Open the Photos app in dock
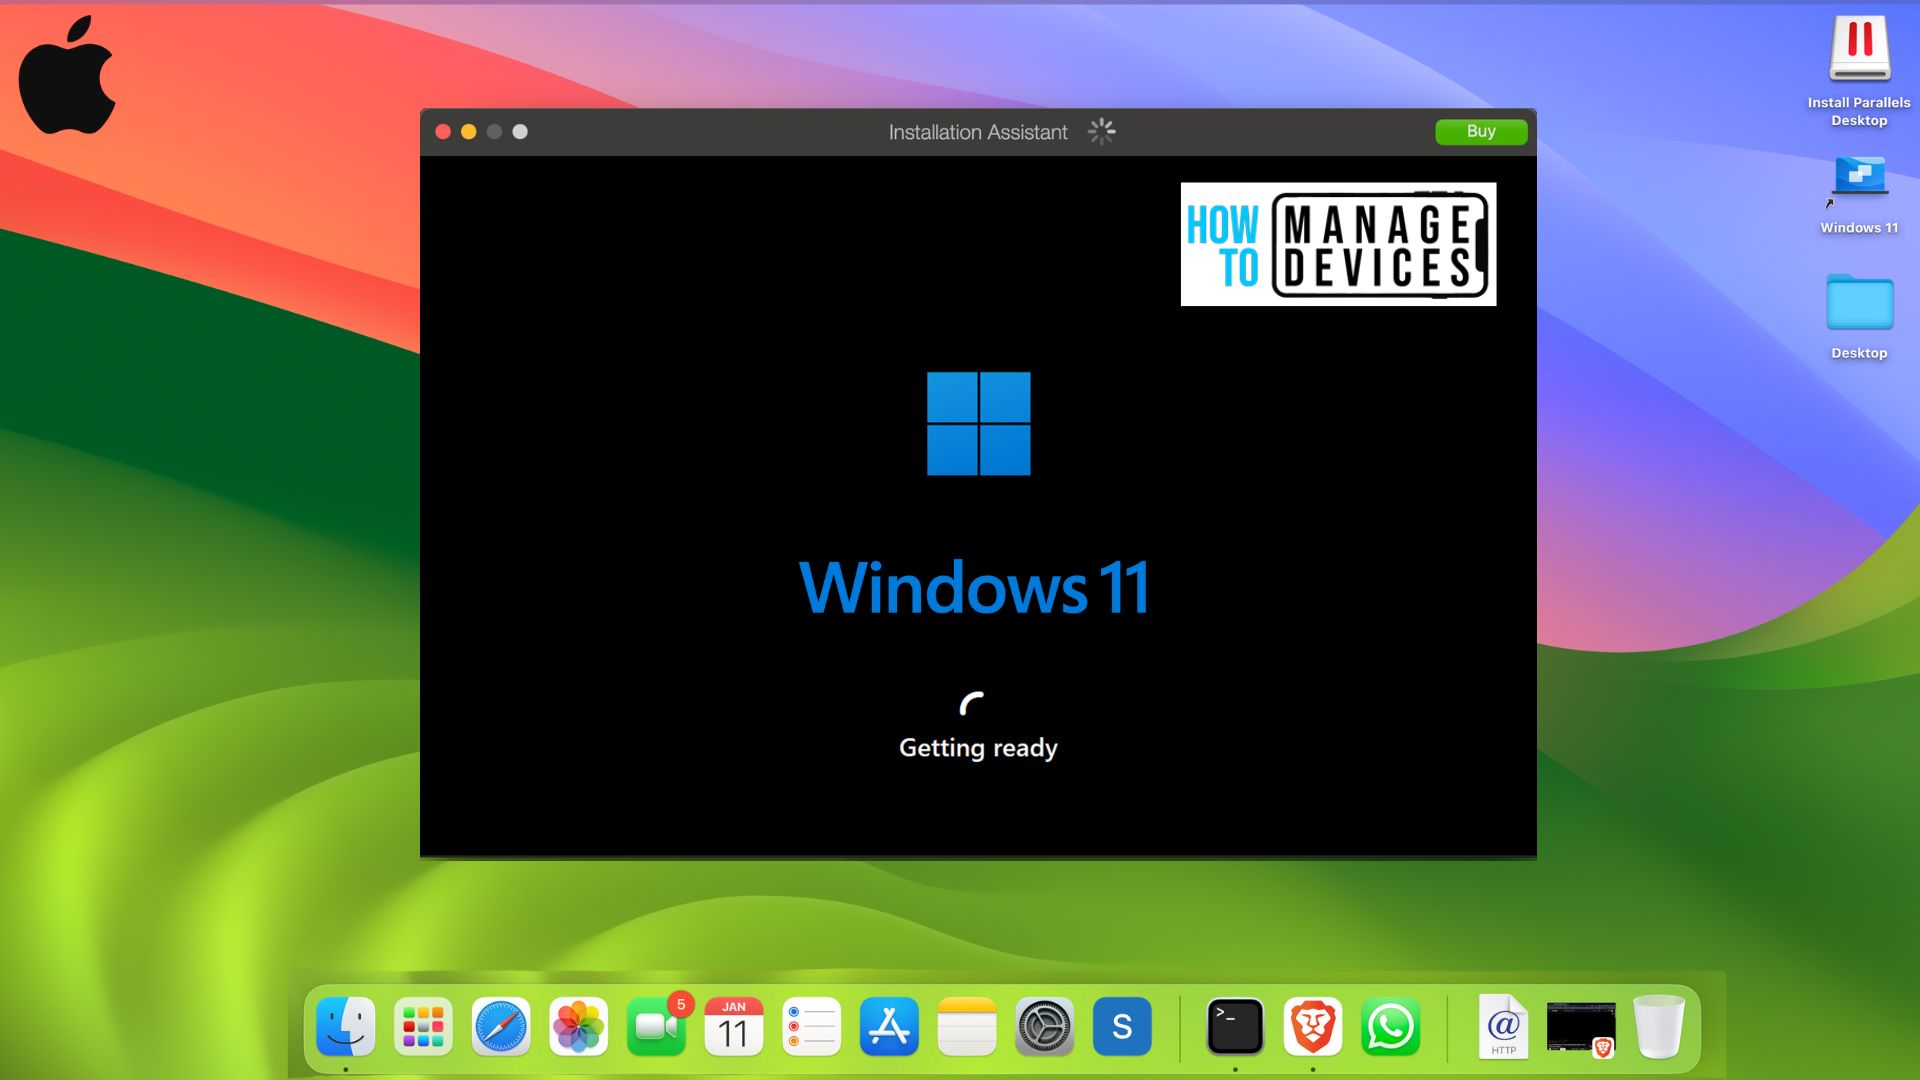1920x1080 pixels. tap(579, 1027)
